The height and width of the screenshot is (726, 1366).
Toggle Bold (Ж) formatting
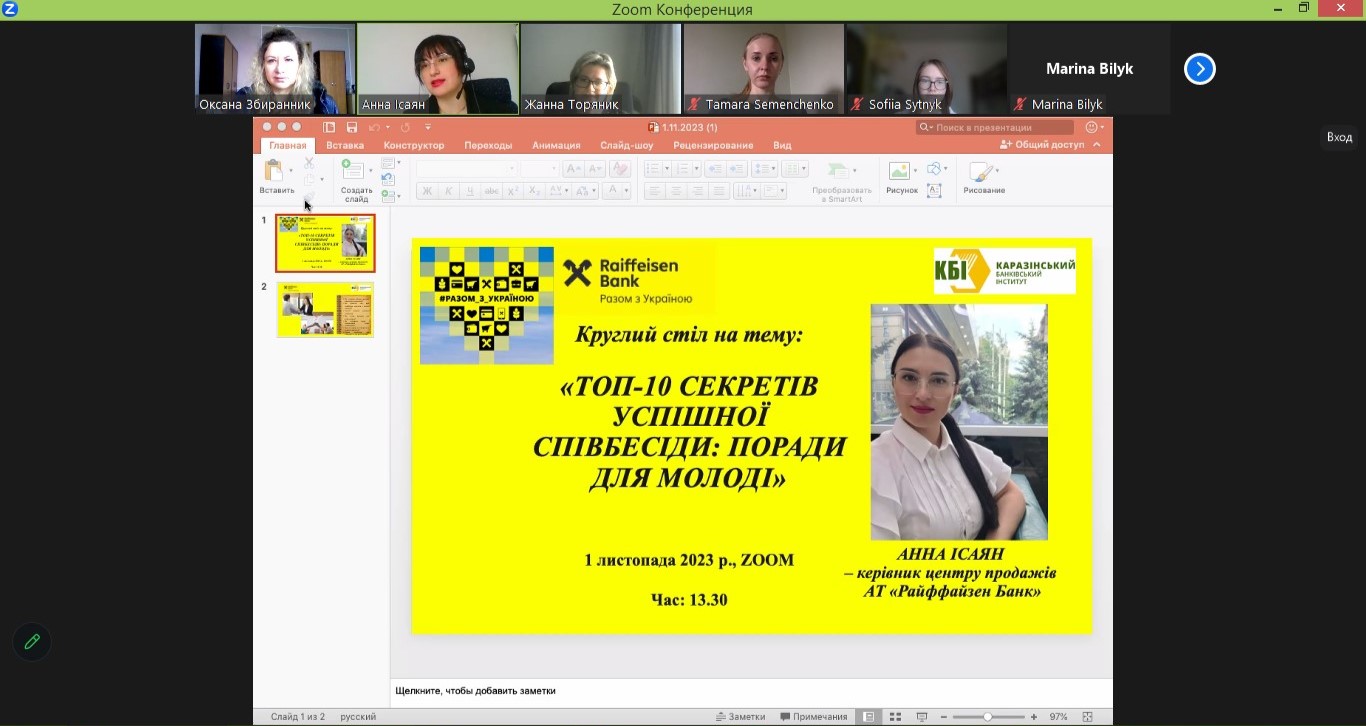pyautogui.click(x=427, y=191)
